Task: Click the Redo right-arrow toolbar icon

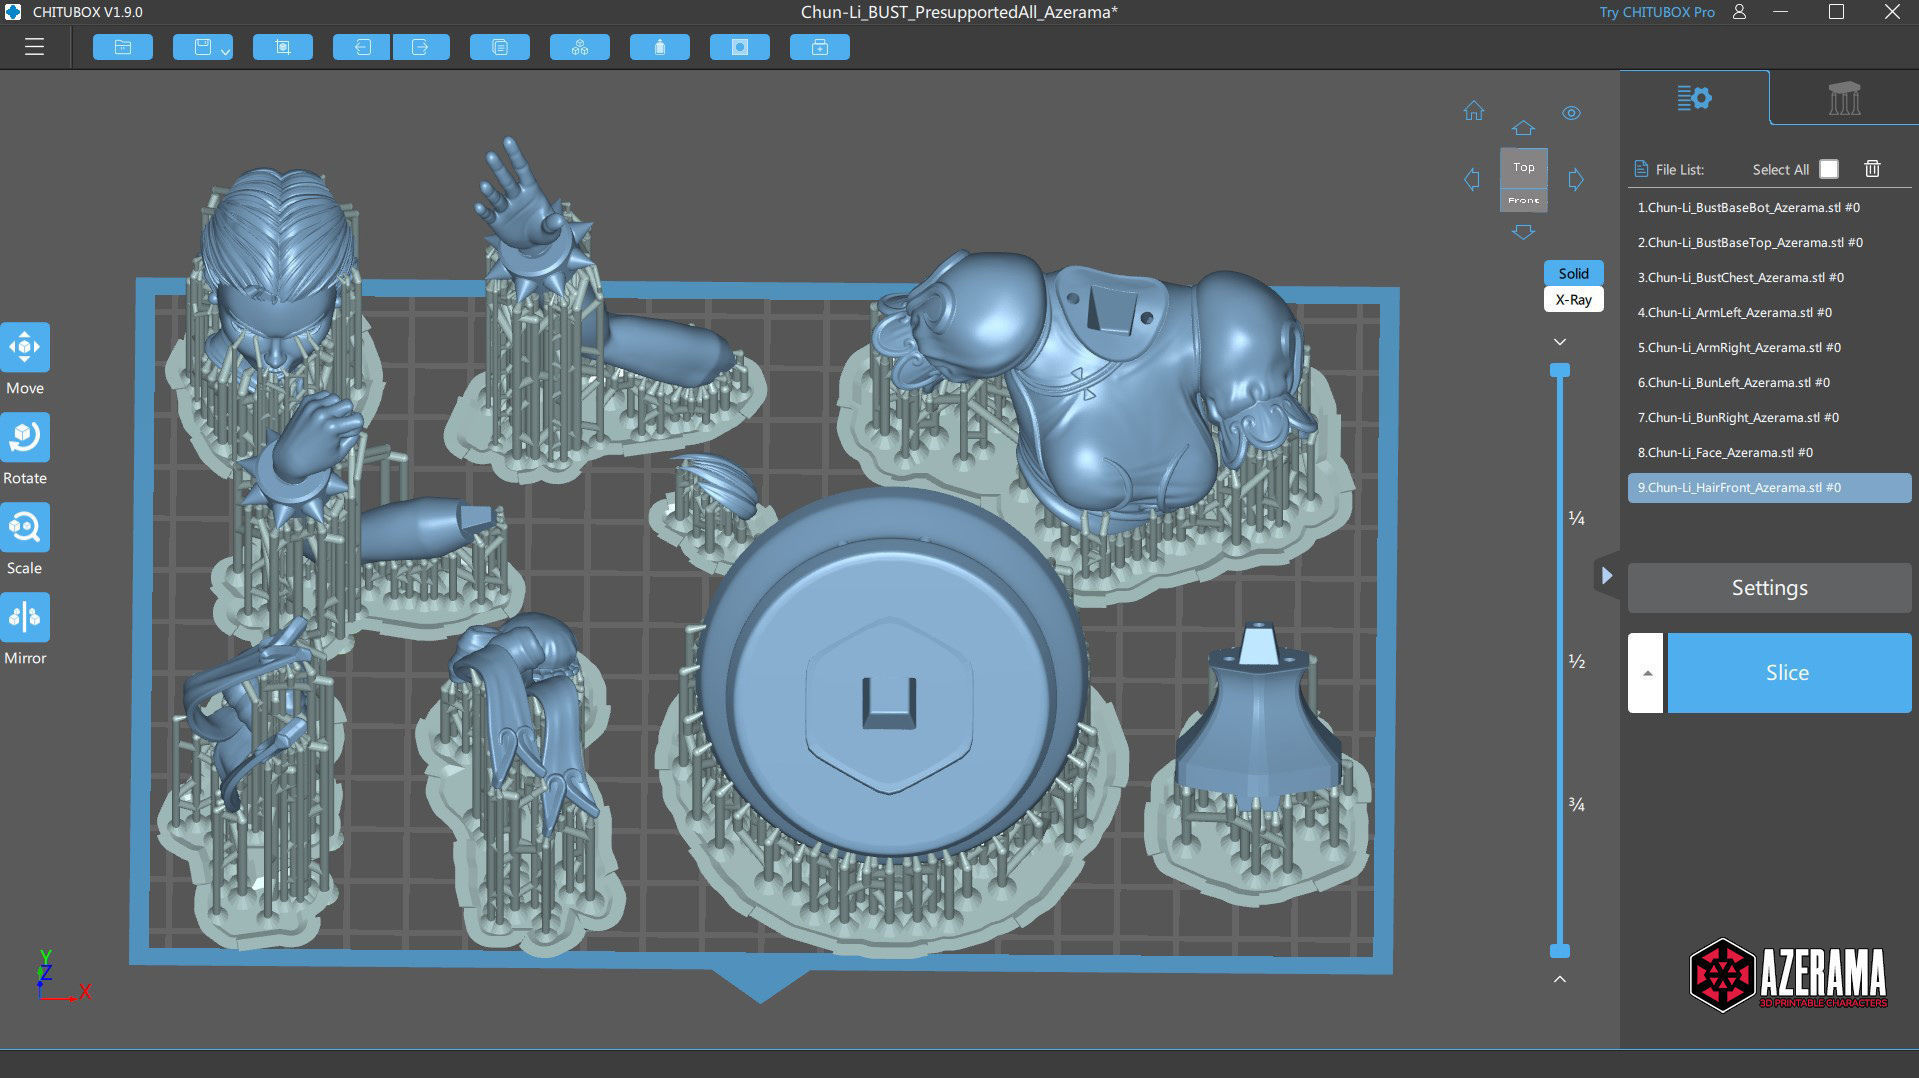Action: (420, 47)
